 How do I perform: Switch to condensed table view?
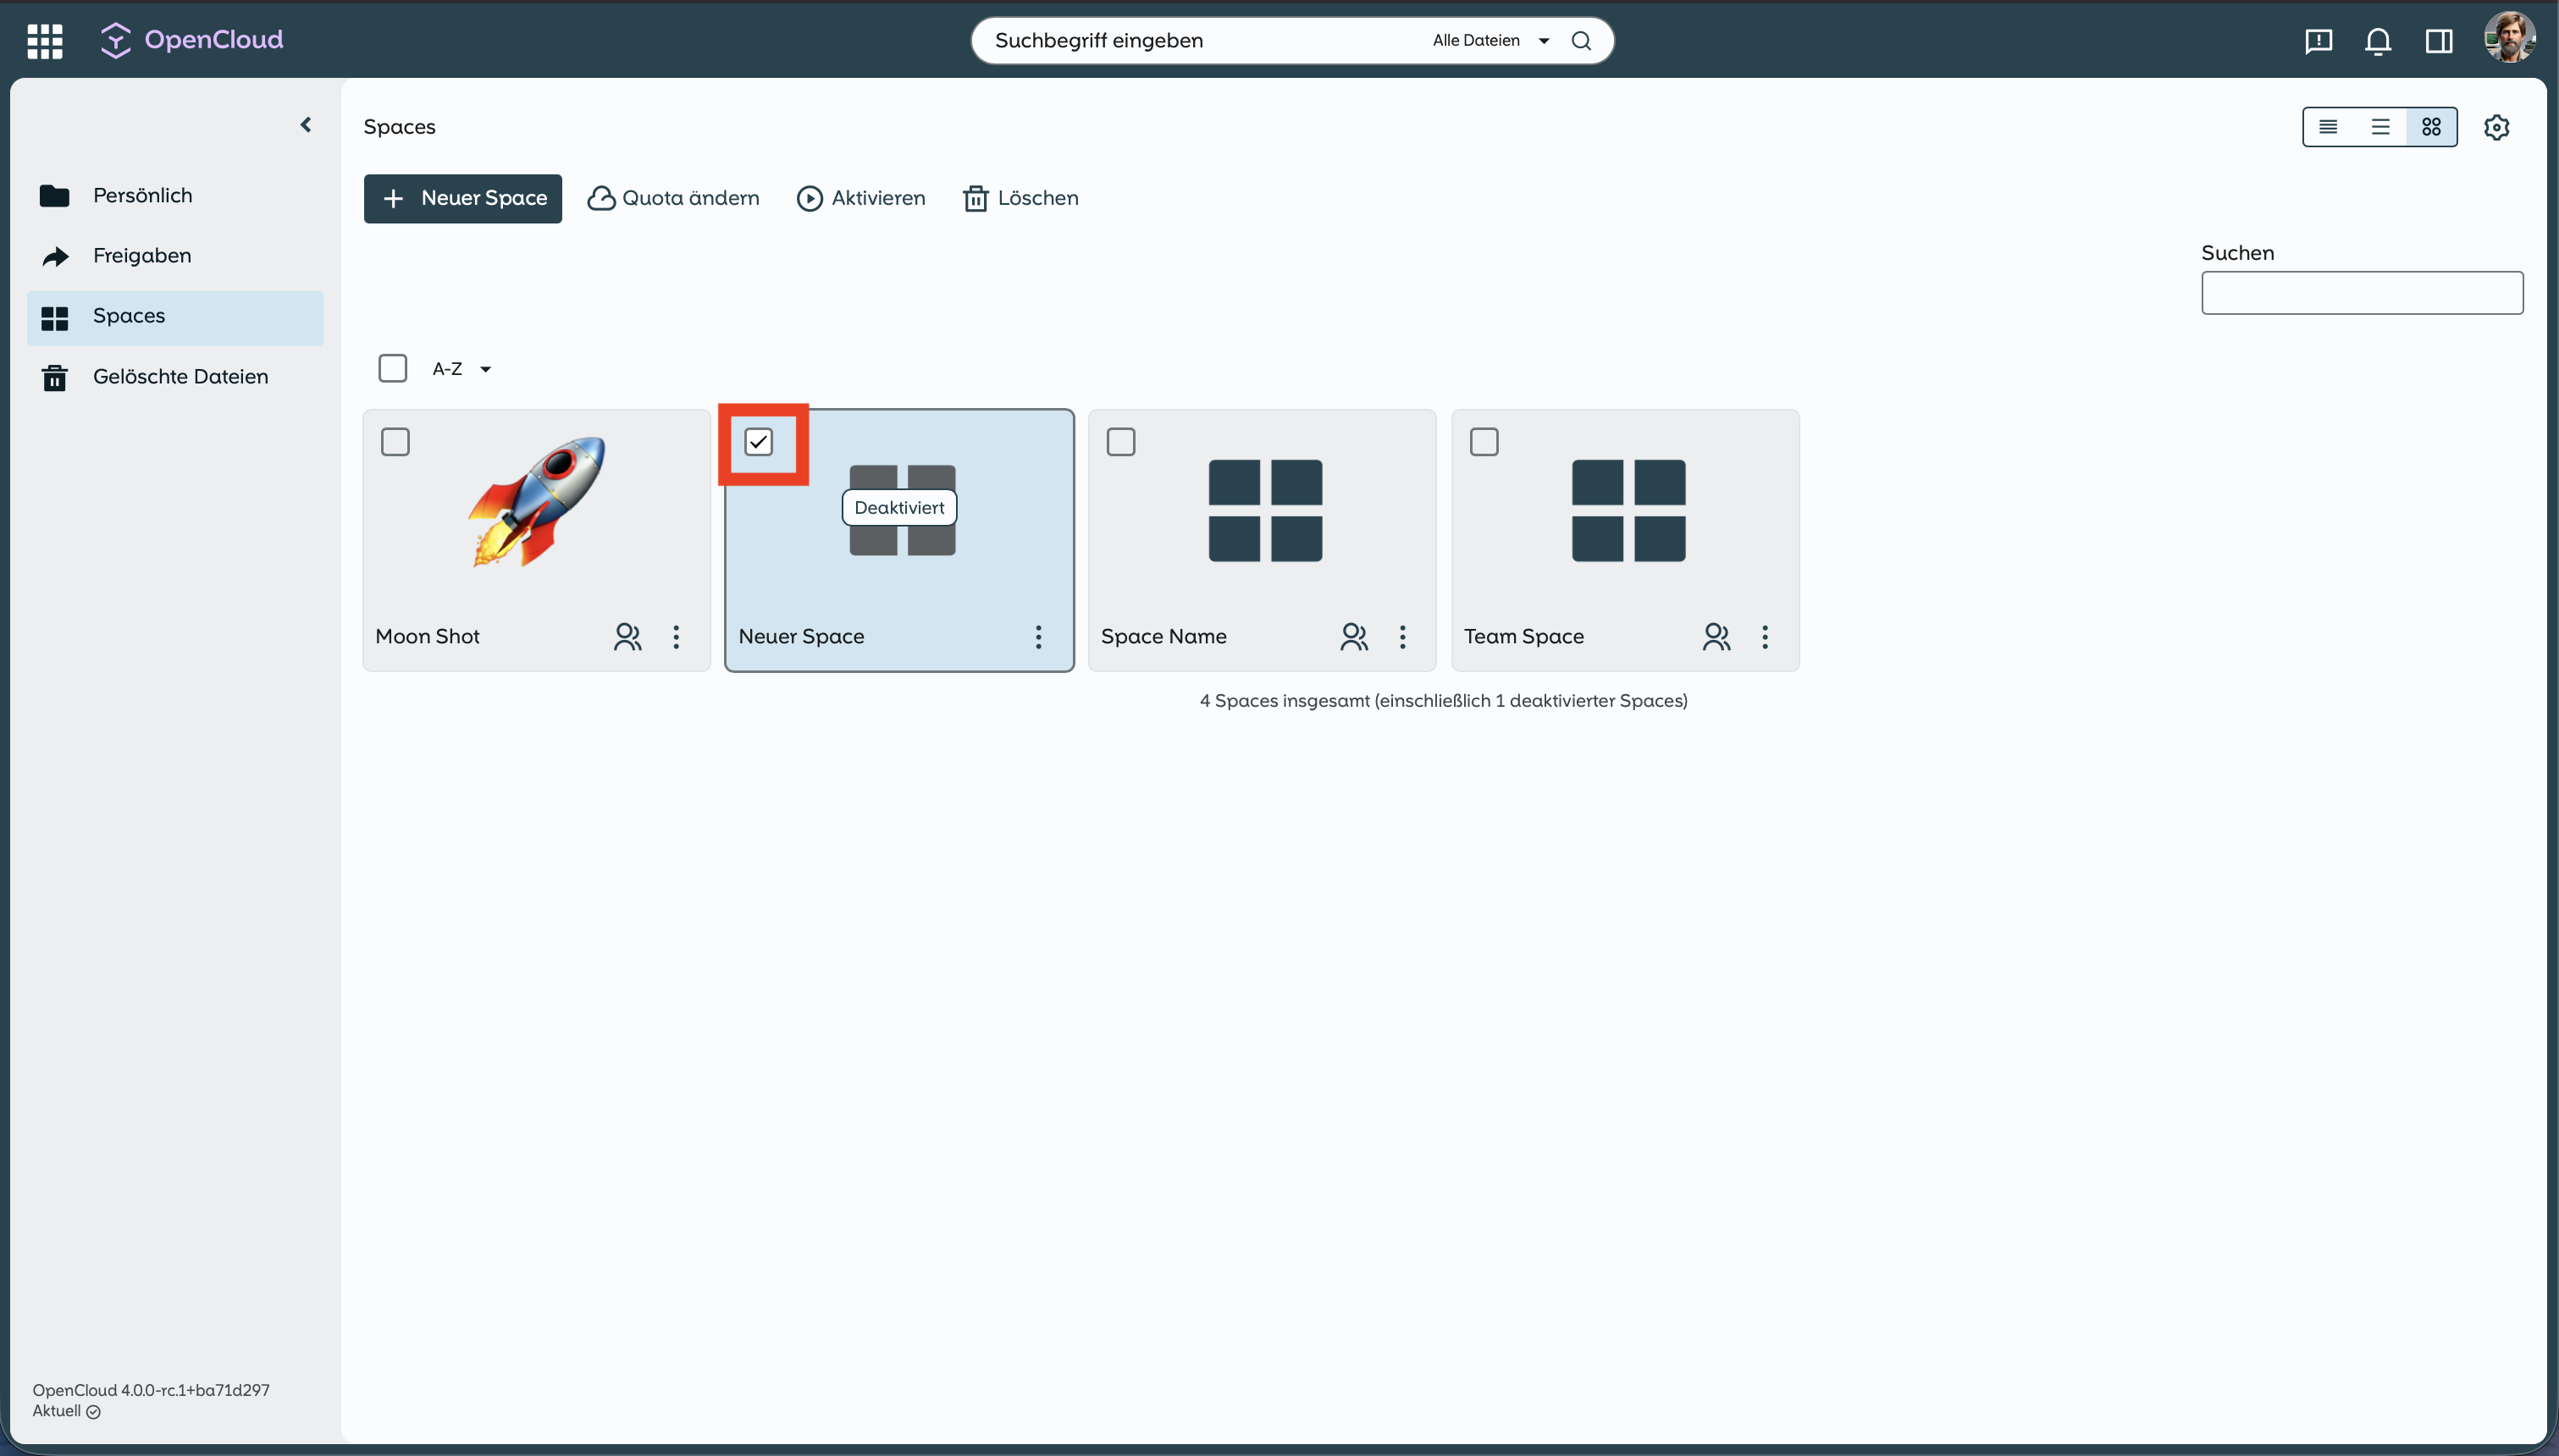2327,127
